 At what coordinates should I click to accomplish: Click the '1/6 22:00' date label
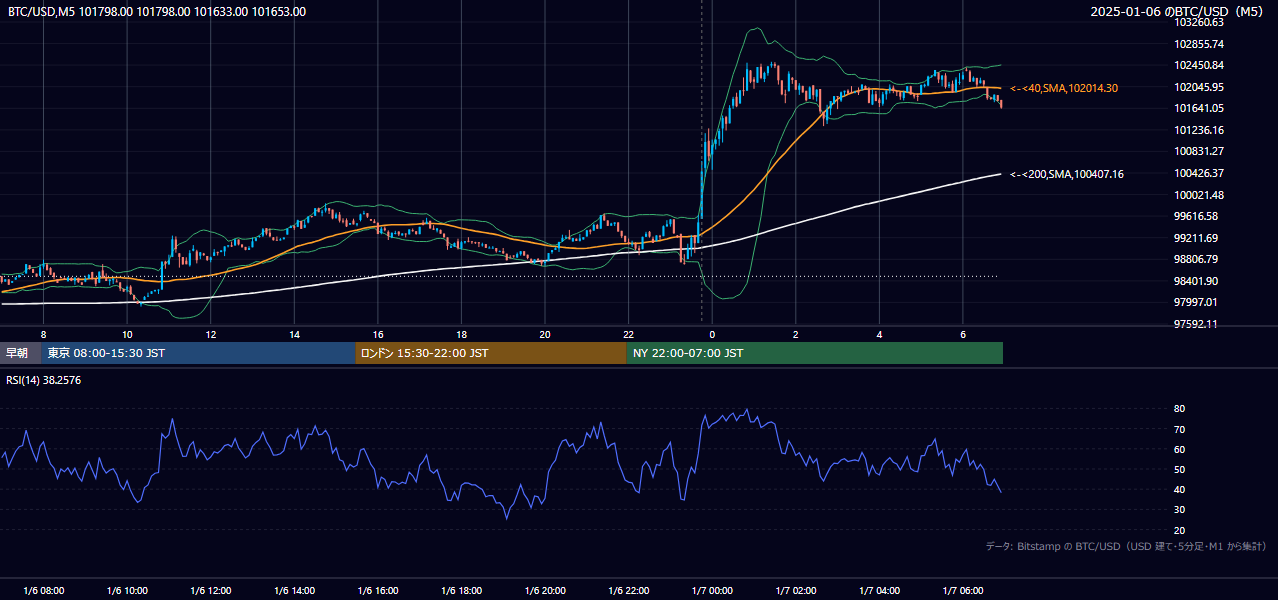tap(628, 590)
